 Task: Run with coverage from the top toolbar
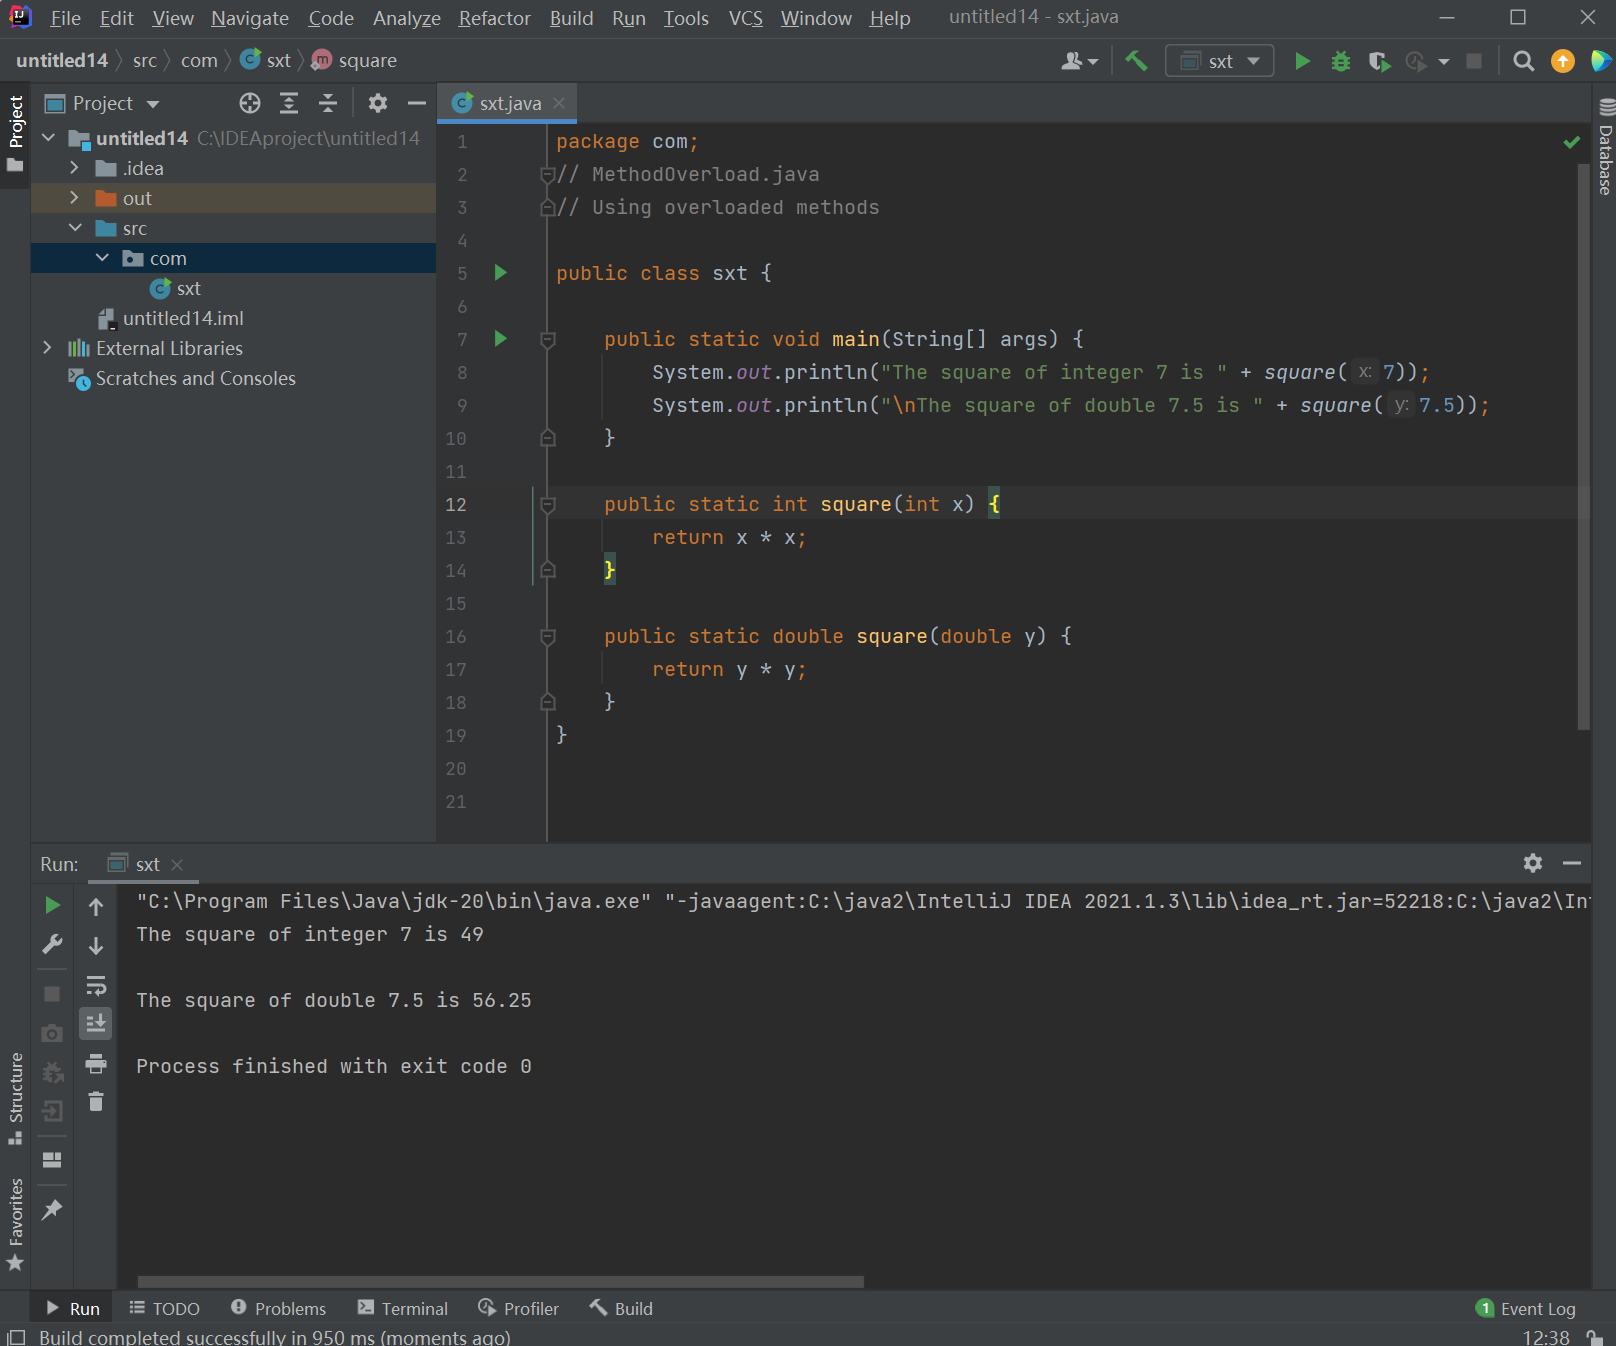[x=1379, y=61]
